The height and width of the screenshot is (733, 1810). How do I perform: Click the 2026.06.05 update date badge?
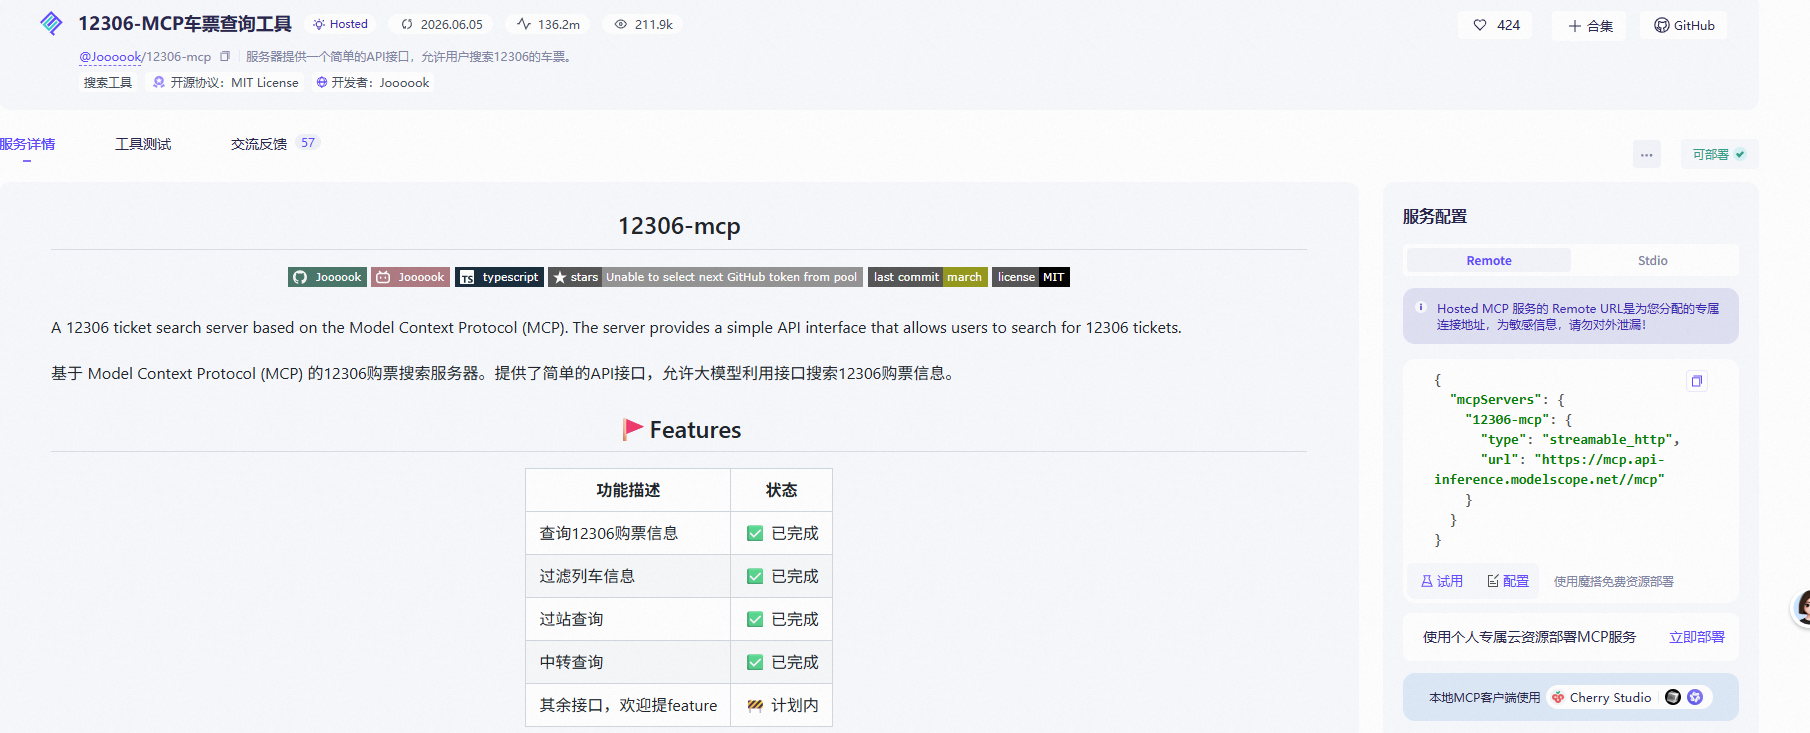(441, 24)
